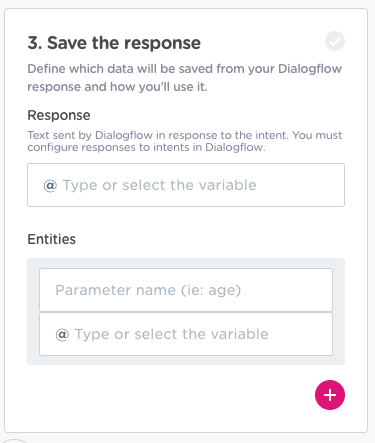
Task: Click the "Entities" section label
Action: pos(52,239)
